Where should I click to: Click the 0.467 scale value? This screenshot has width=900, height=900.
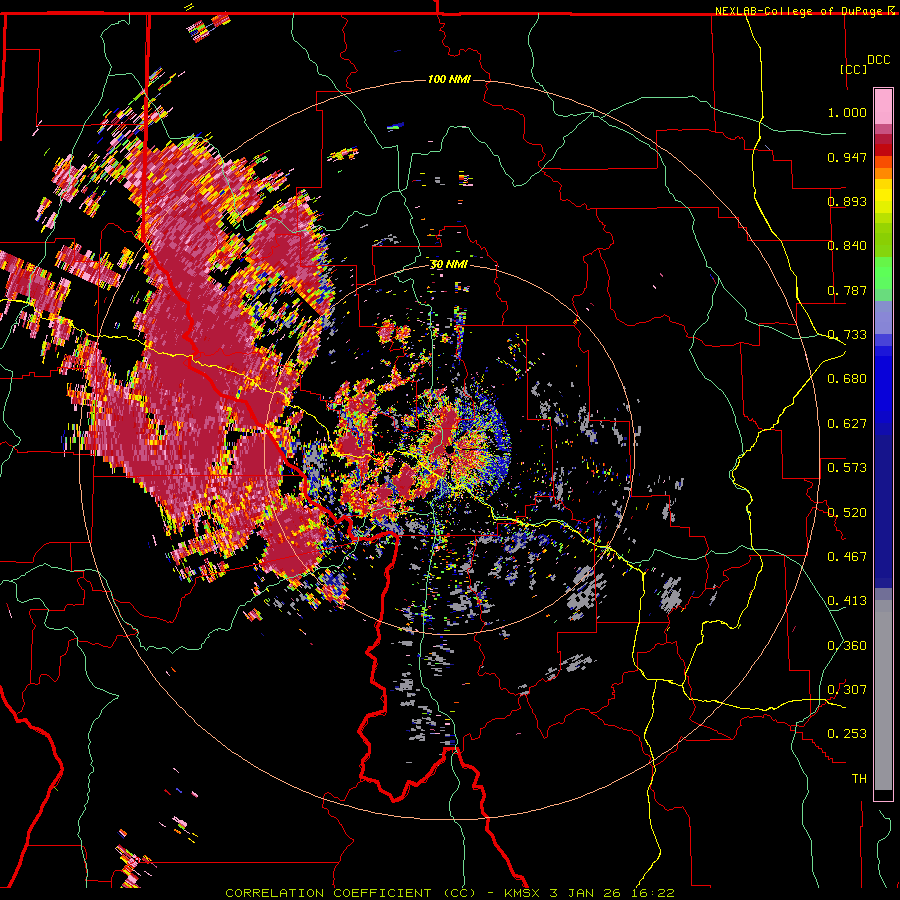847,557
